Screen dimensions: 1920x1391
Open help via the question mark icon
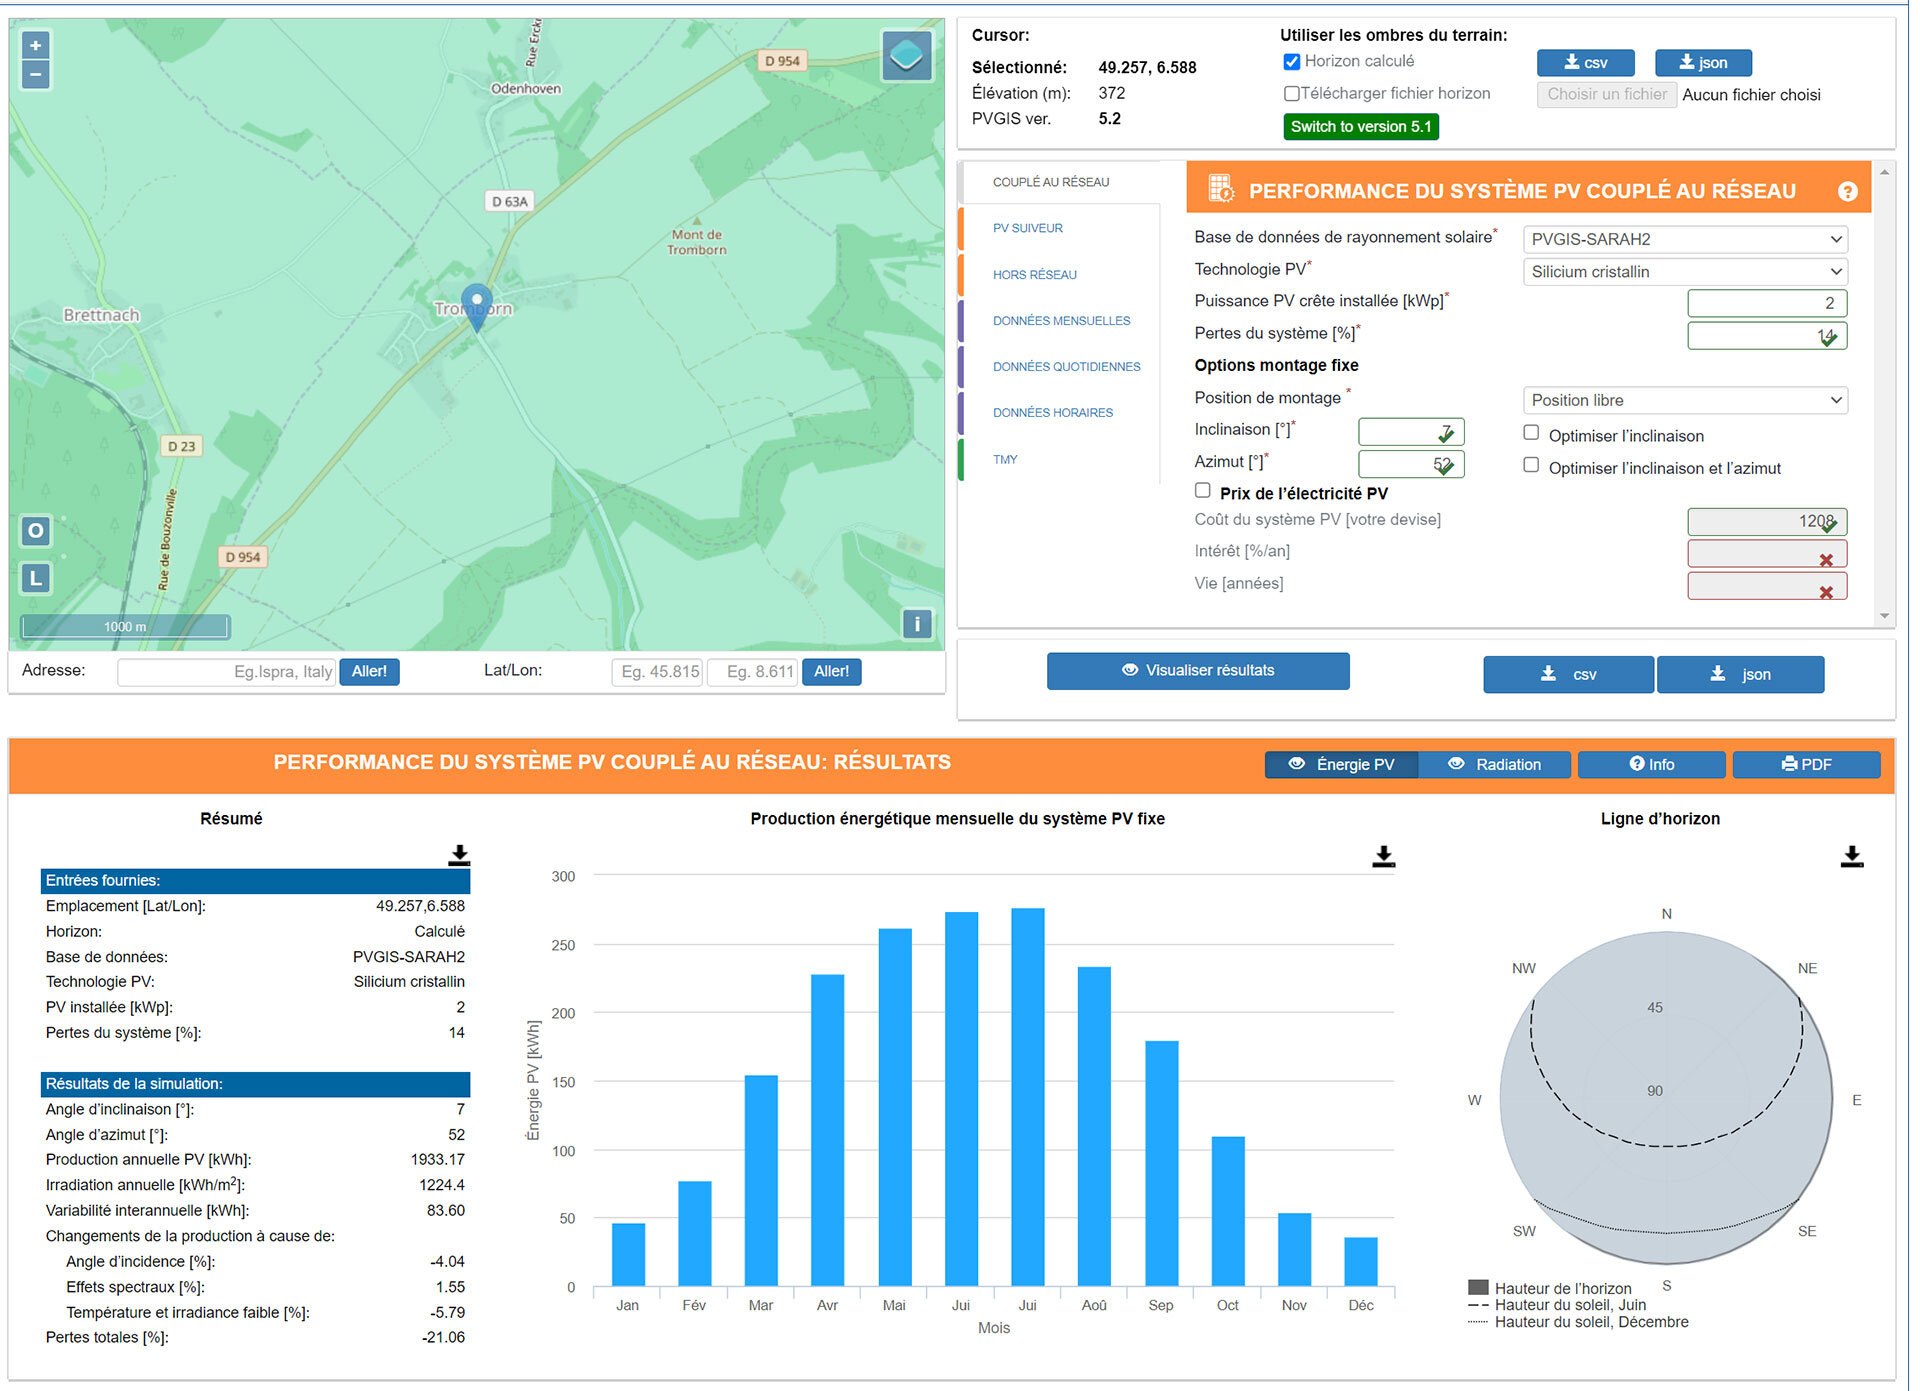click(1846, 190)
